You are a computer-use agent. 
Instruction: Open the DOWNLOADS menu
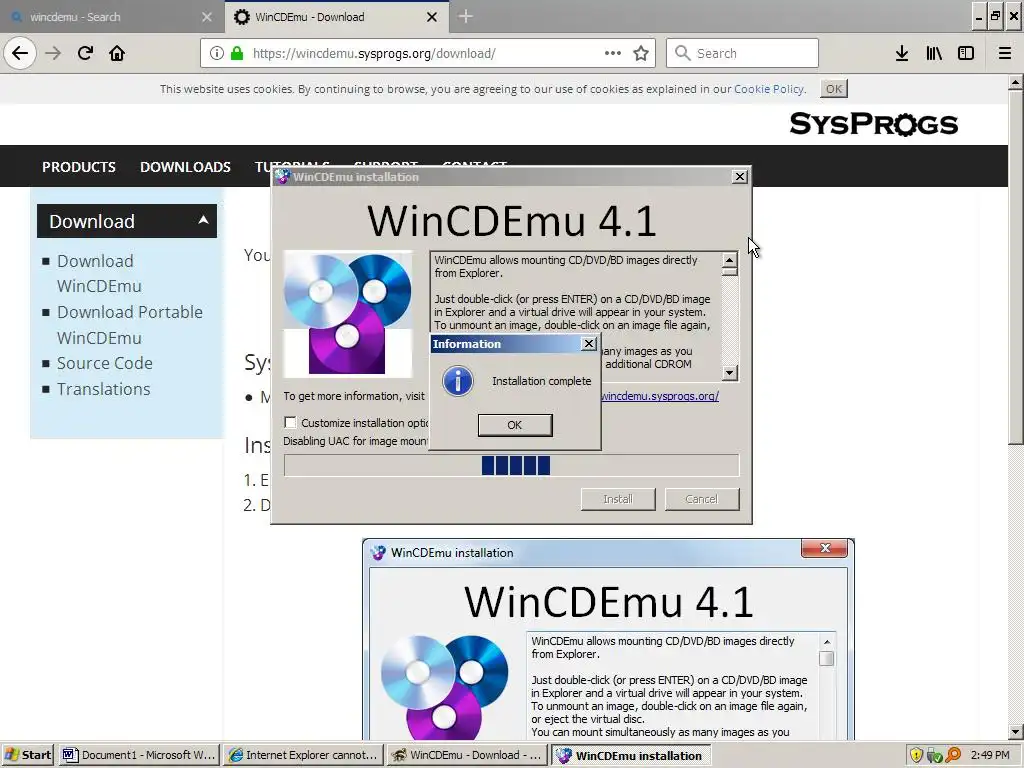[185, 167]
